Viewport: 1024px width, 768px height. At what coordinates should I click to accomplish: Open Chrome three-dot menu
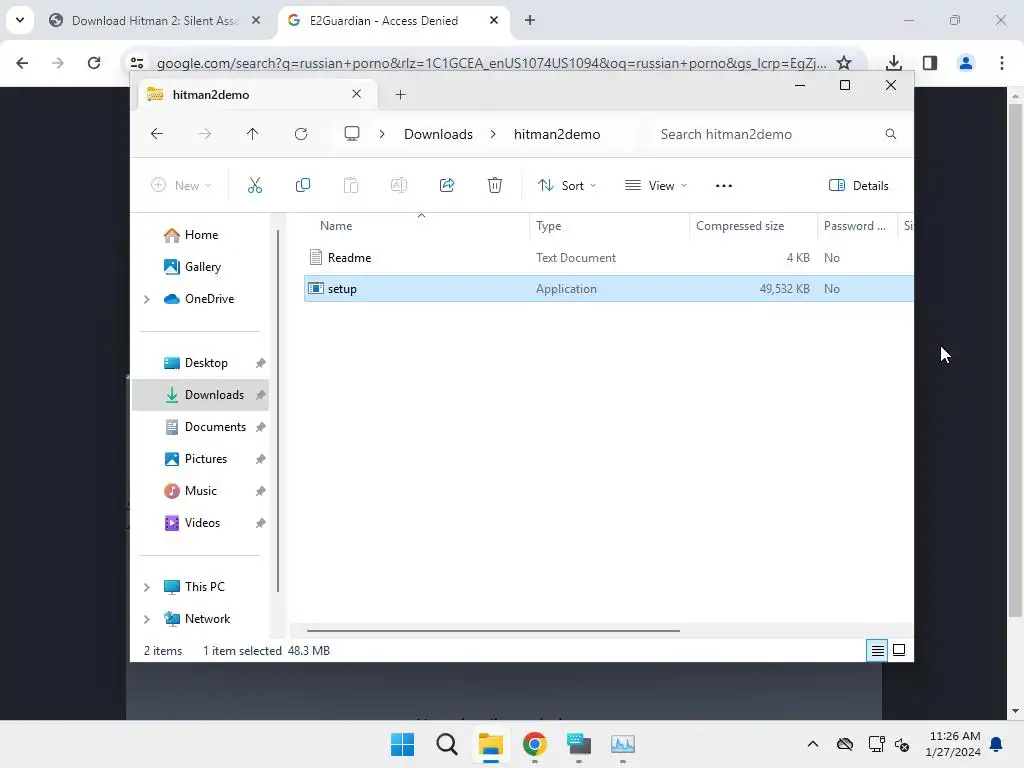click(1002, 63)
